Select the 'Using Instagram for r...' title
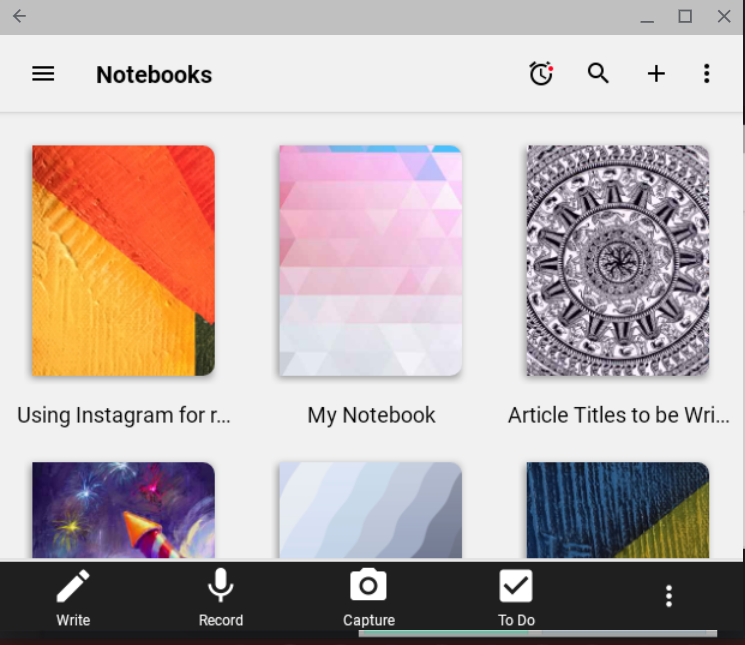This screenshot has height=645, width=745. (x=124, y=415)
